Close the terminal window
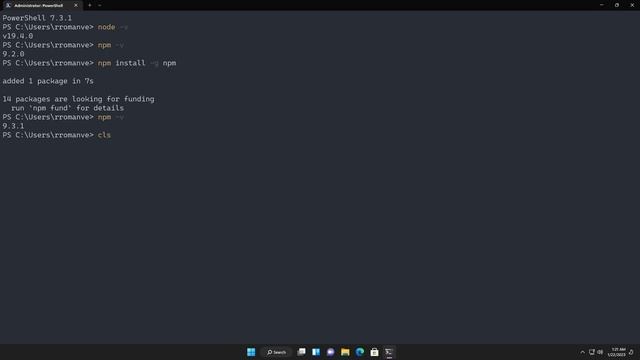 [x=632, y=5]
